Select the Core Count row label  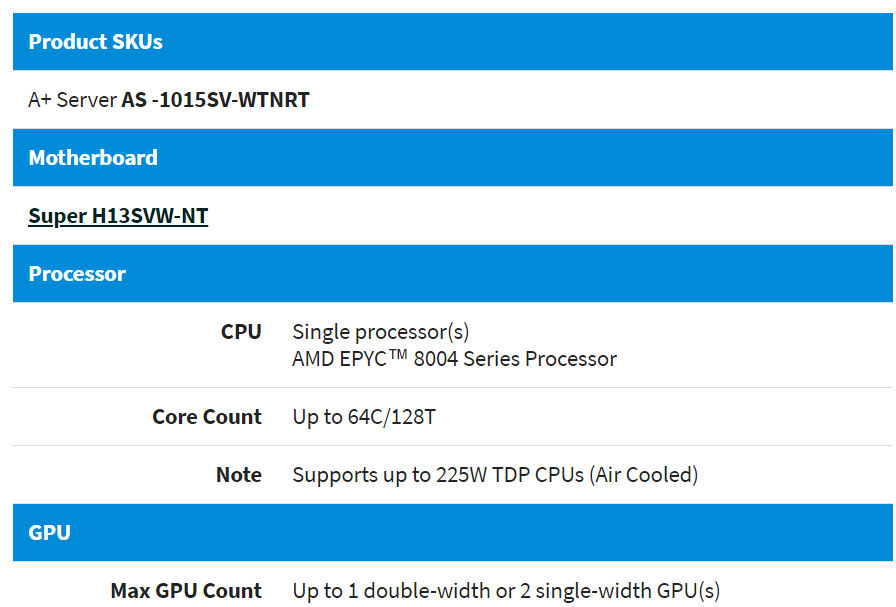pos(207,417)
